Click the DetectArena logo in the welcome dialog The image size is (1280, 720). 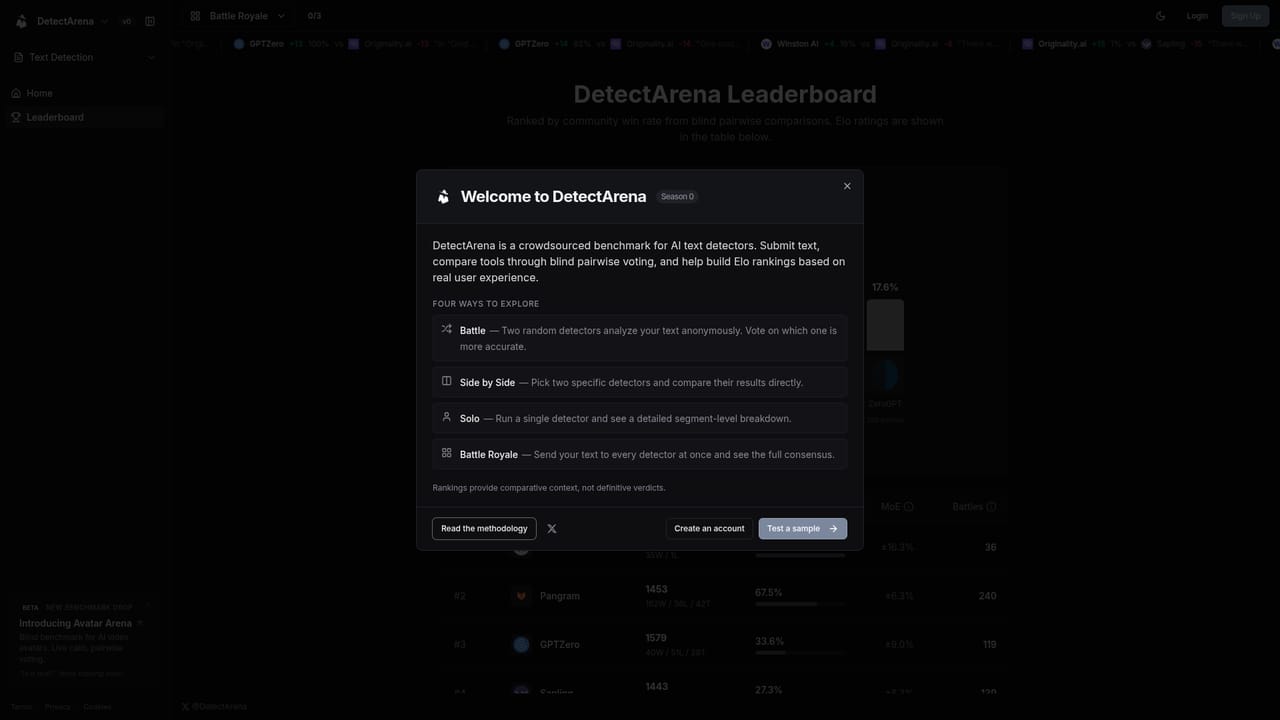[x=443, y=197]
